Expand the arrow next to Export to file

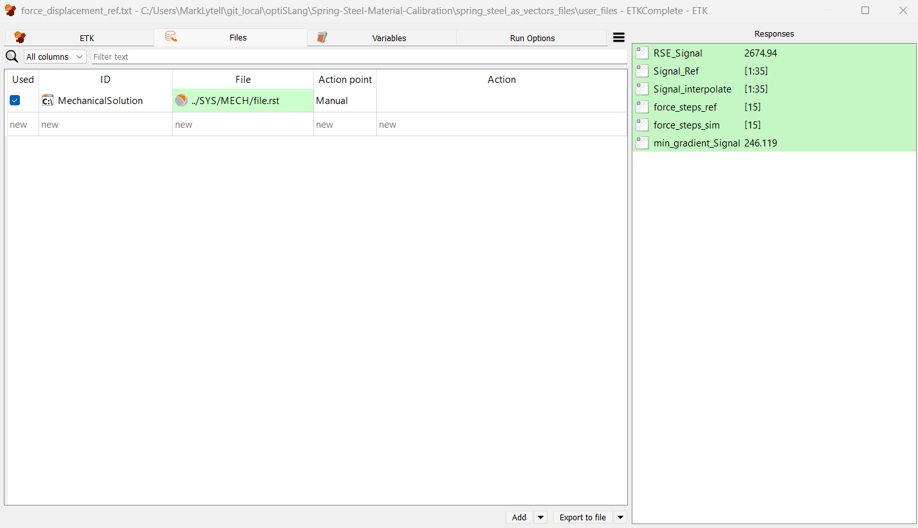click(x=620, y=517)
